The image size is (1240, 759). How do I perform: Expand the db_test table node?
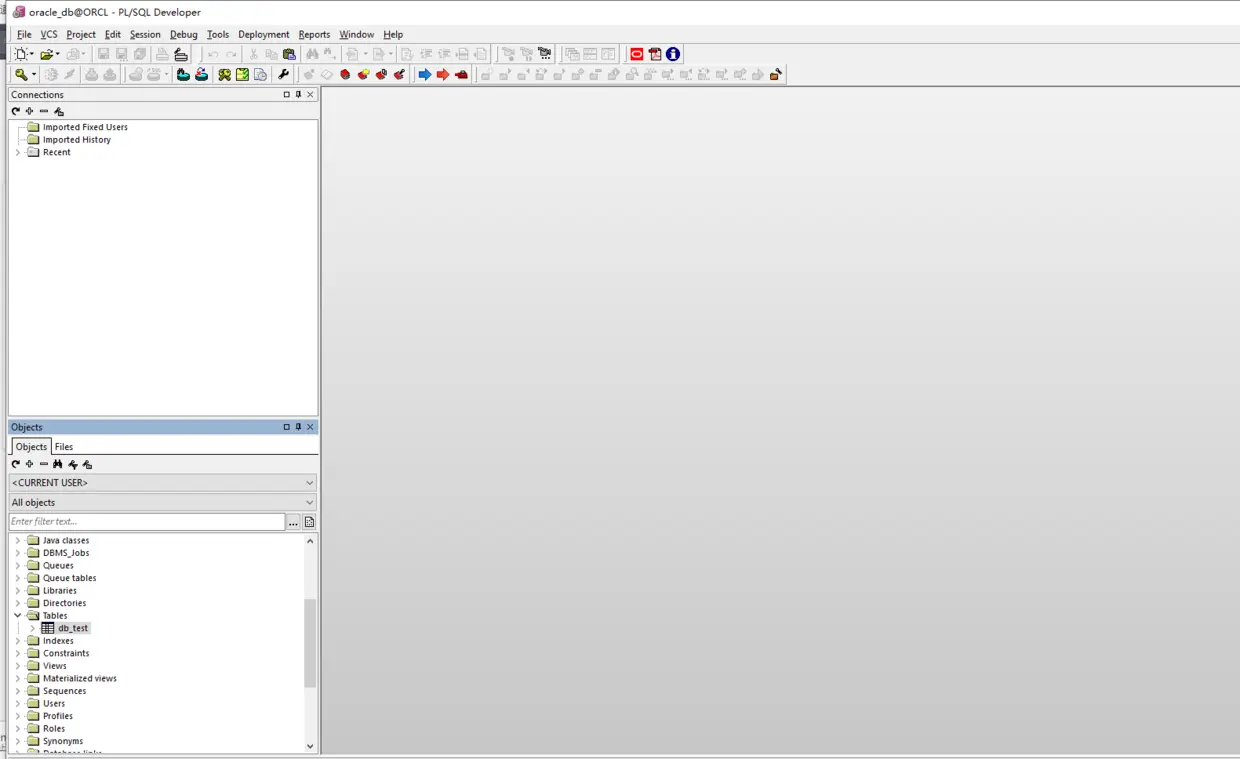[32, 628]
